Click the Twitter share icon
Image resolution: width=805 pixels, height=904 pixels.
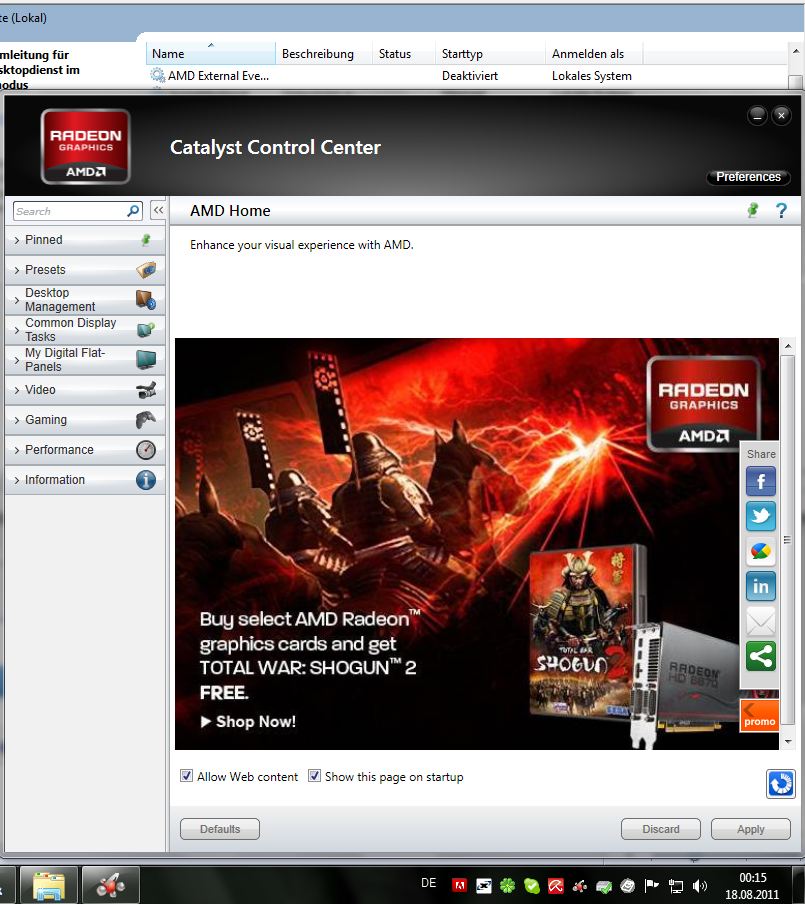[761, 516]
